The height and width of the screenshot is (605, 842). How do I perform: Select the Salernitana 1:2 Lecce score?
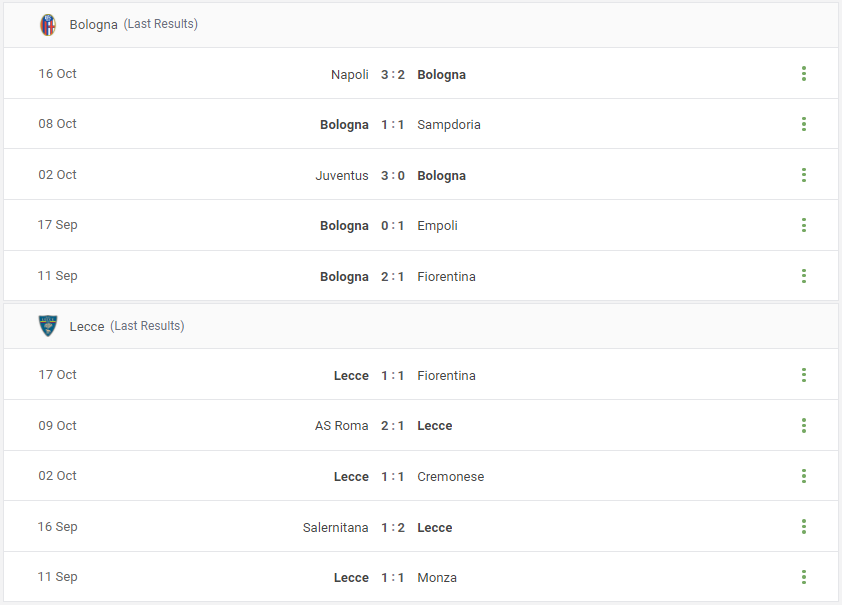click(x=393, y=528)
